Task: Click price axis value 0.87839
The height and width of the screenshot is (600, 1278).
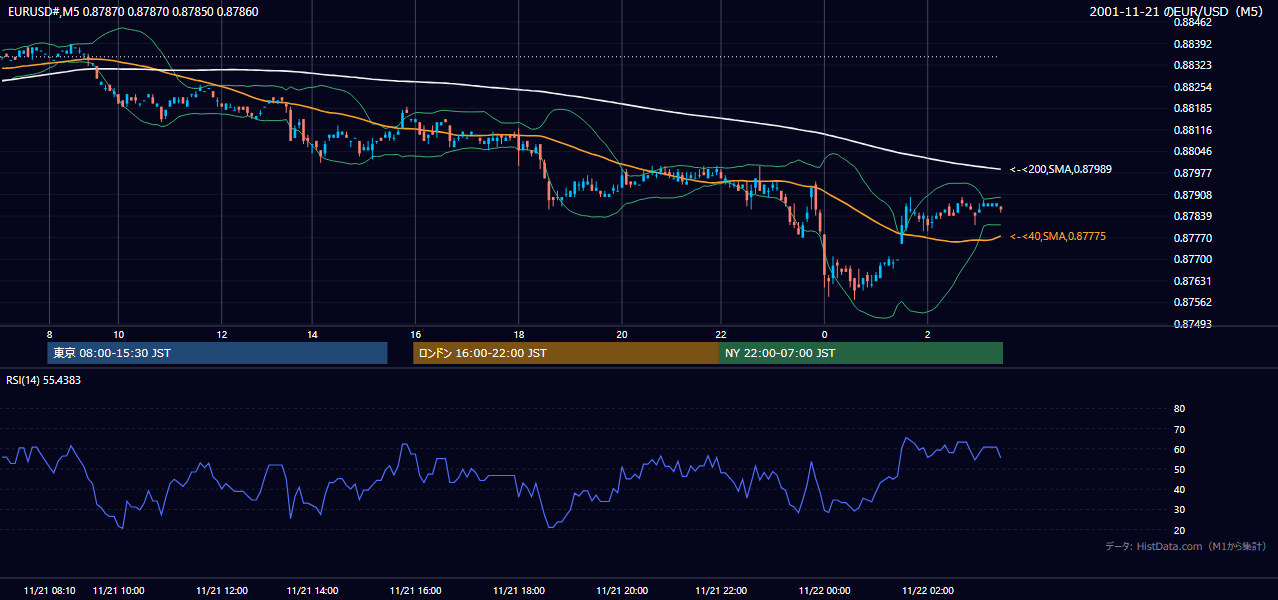Action: tap(1192, 216)
